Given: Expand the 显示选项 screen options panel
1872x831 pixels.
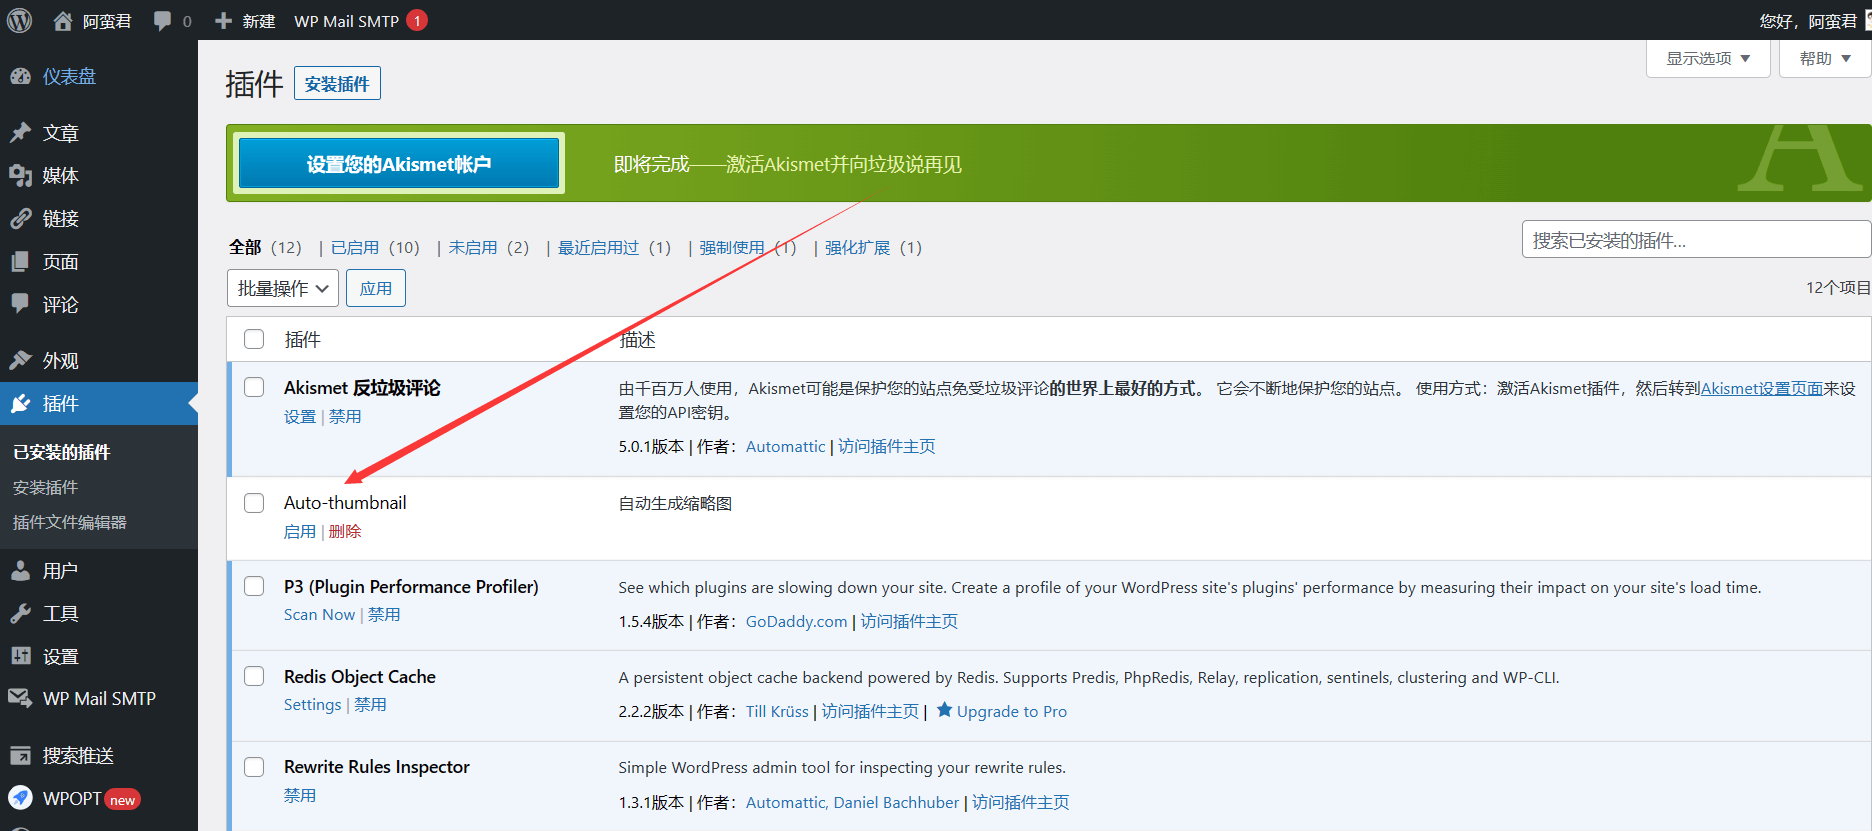Looking at the screenshot, I should 1708,58.
